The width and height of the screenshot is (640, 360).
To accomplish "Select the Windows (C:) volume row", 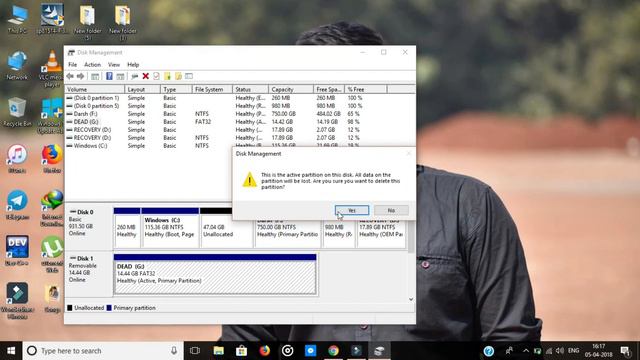I will pyautogui.click(x=149, y=146).
